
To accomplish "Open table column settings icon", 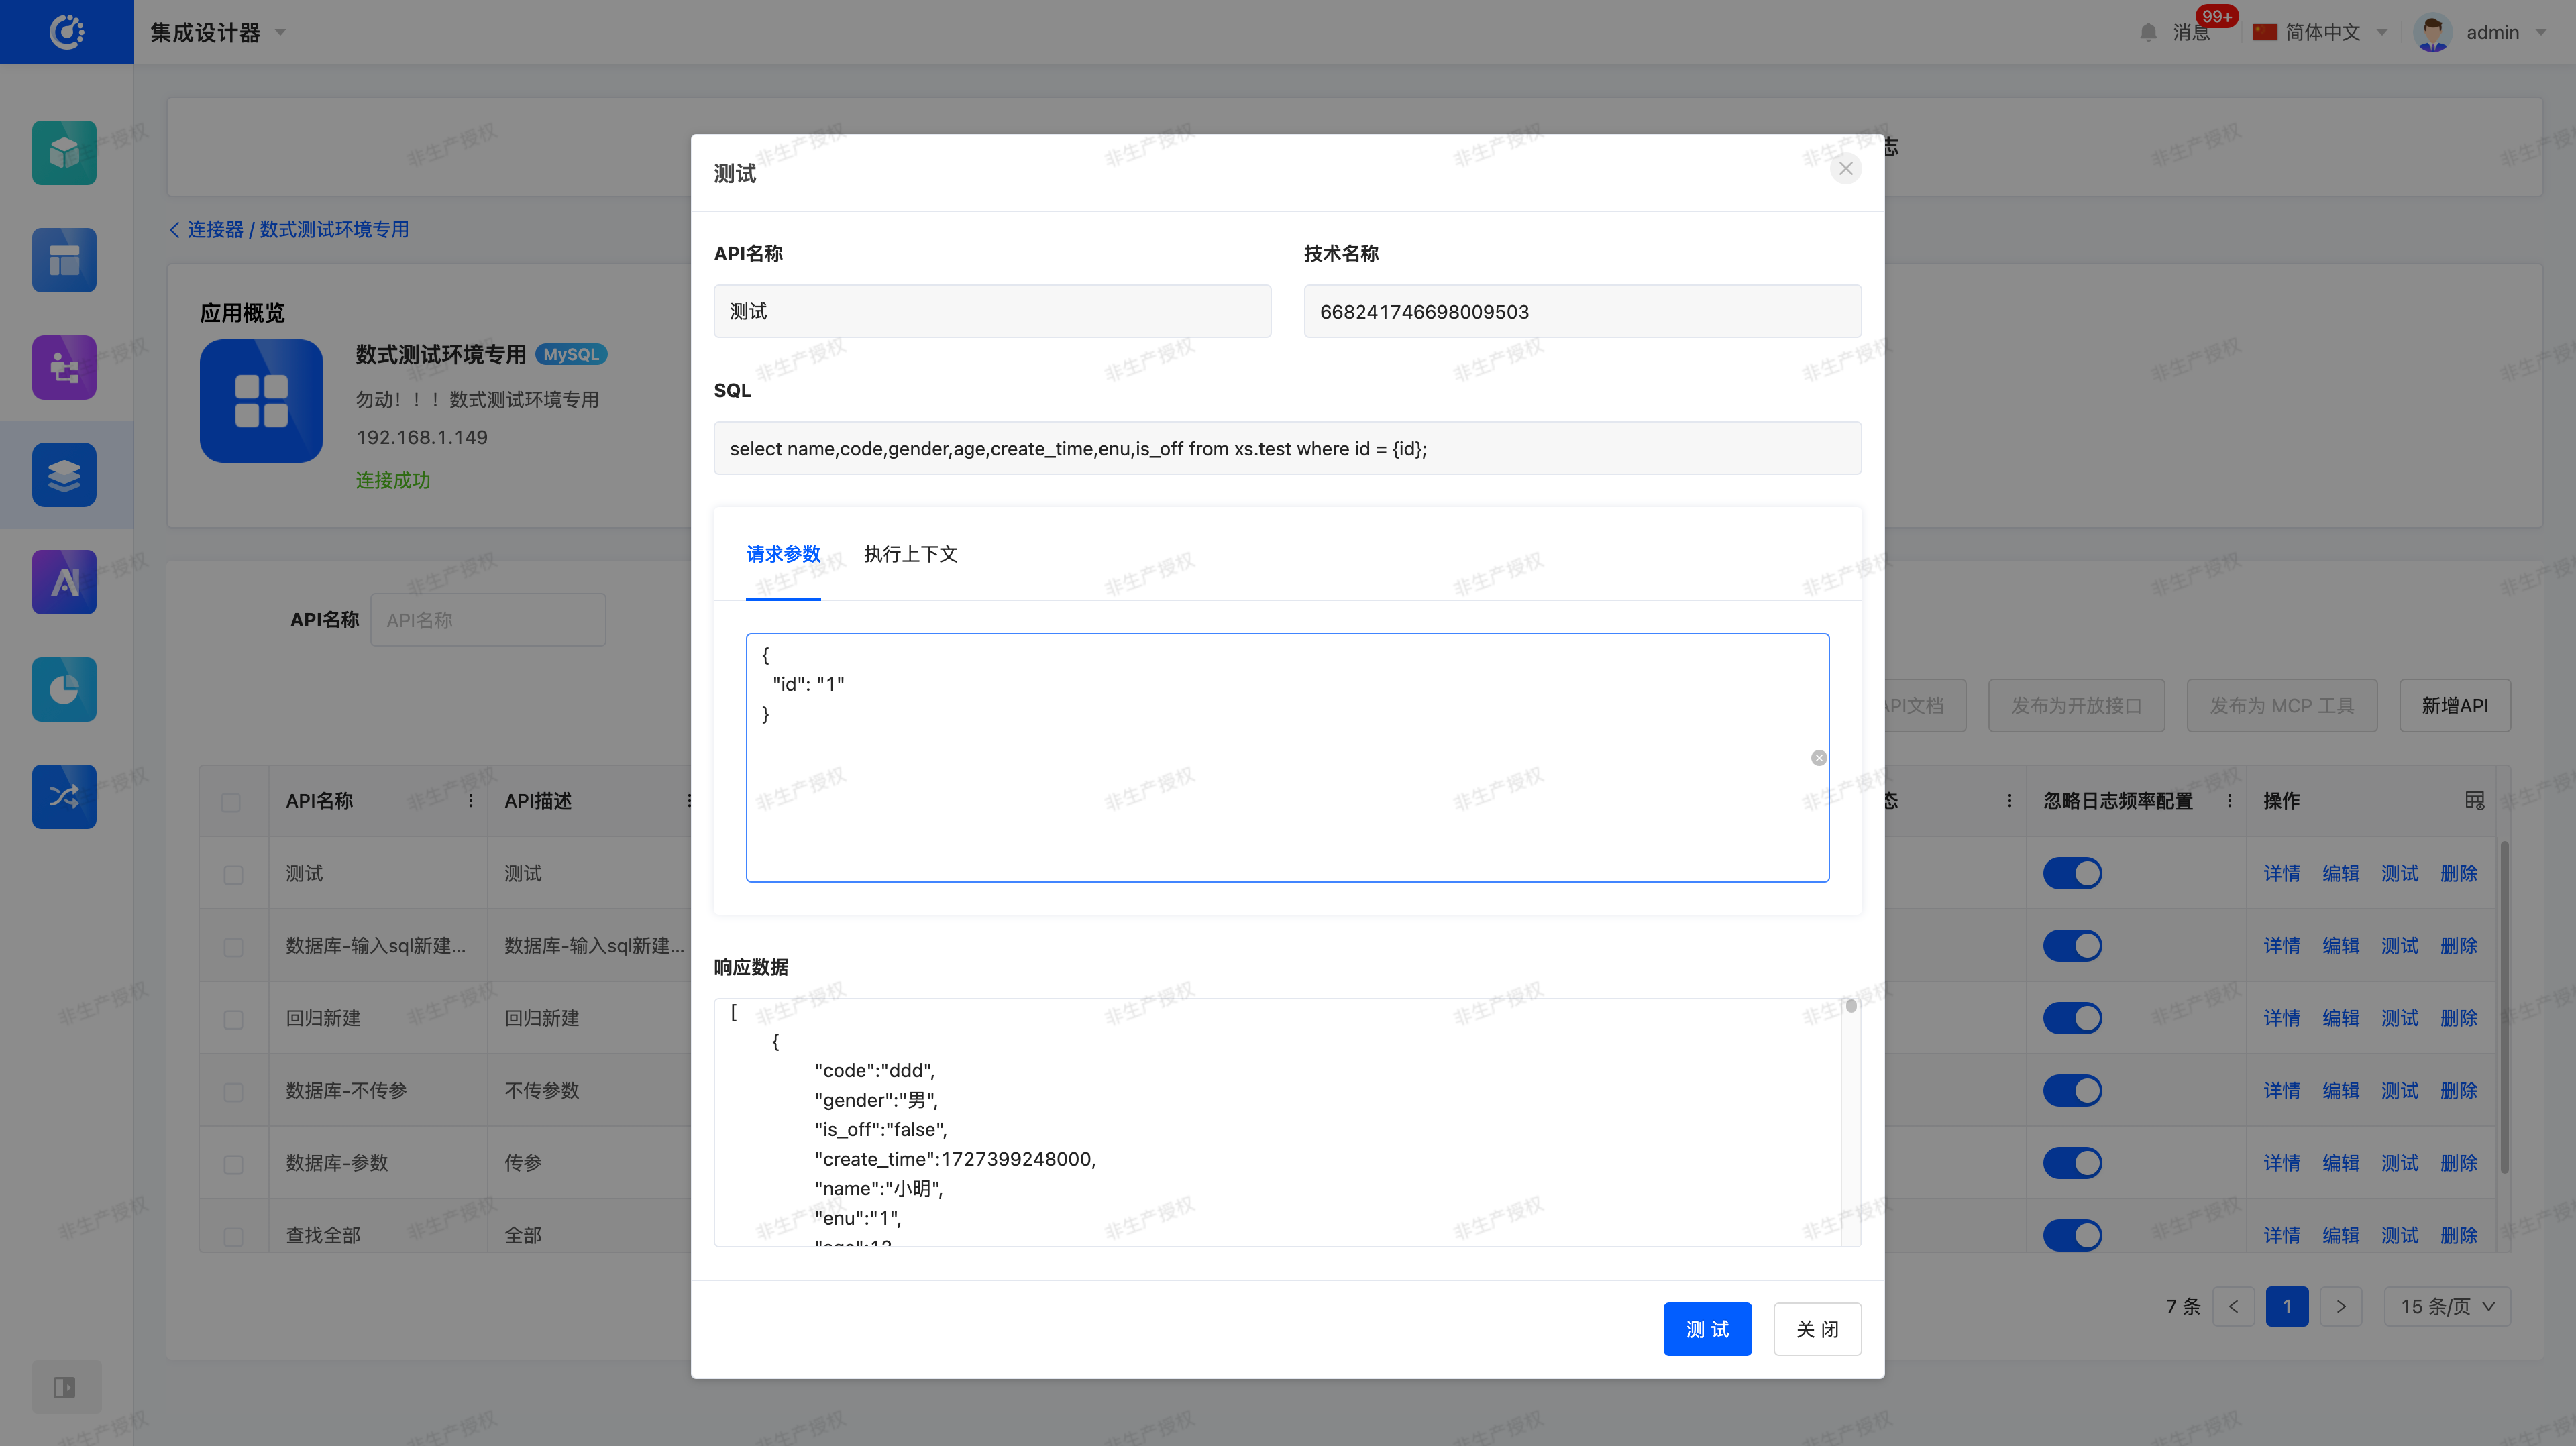I will (x=2474, y=800).
